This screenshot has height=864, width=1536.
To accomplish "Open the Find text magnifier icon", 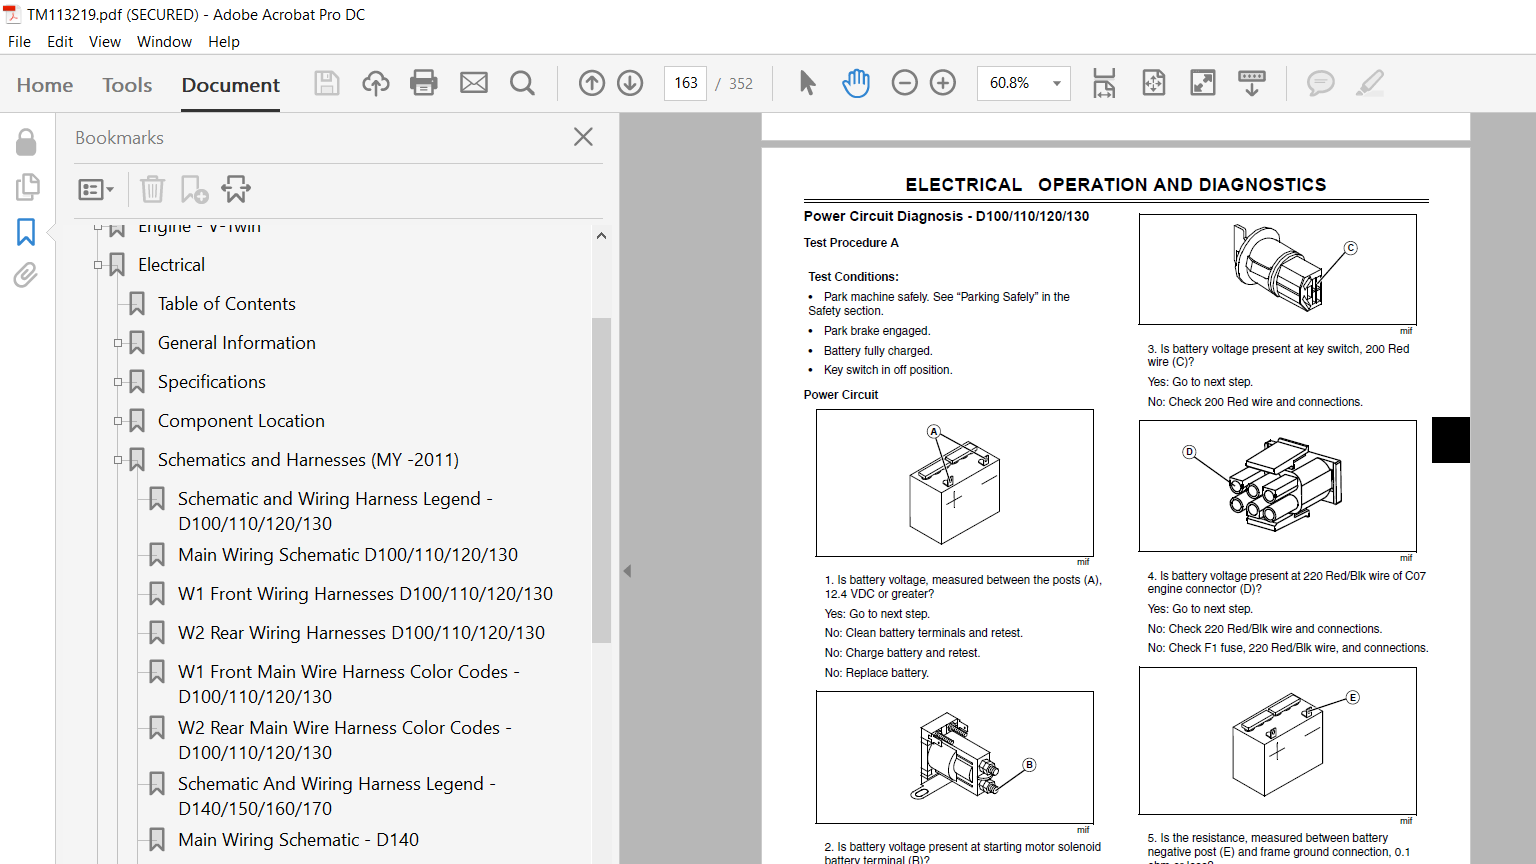I will pyautogui.click(x=522, y=83).
